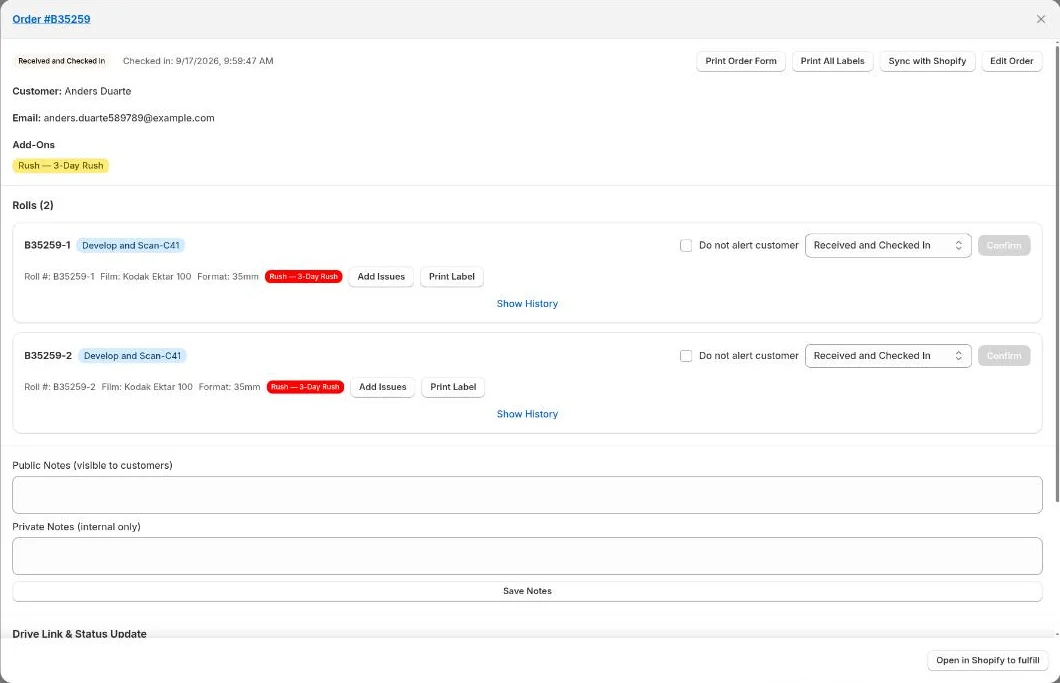Image resolution: width=1060 pixels, height=683 pixels.
Task: Click the Print Order Form button
Action: coord(741,61)
